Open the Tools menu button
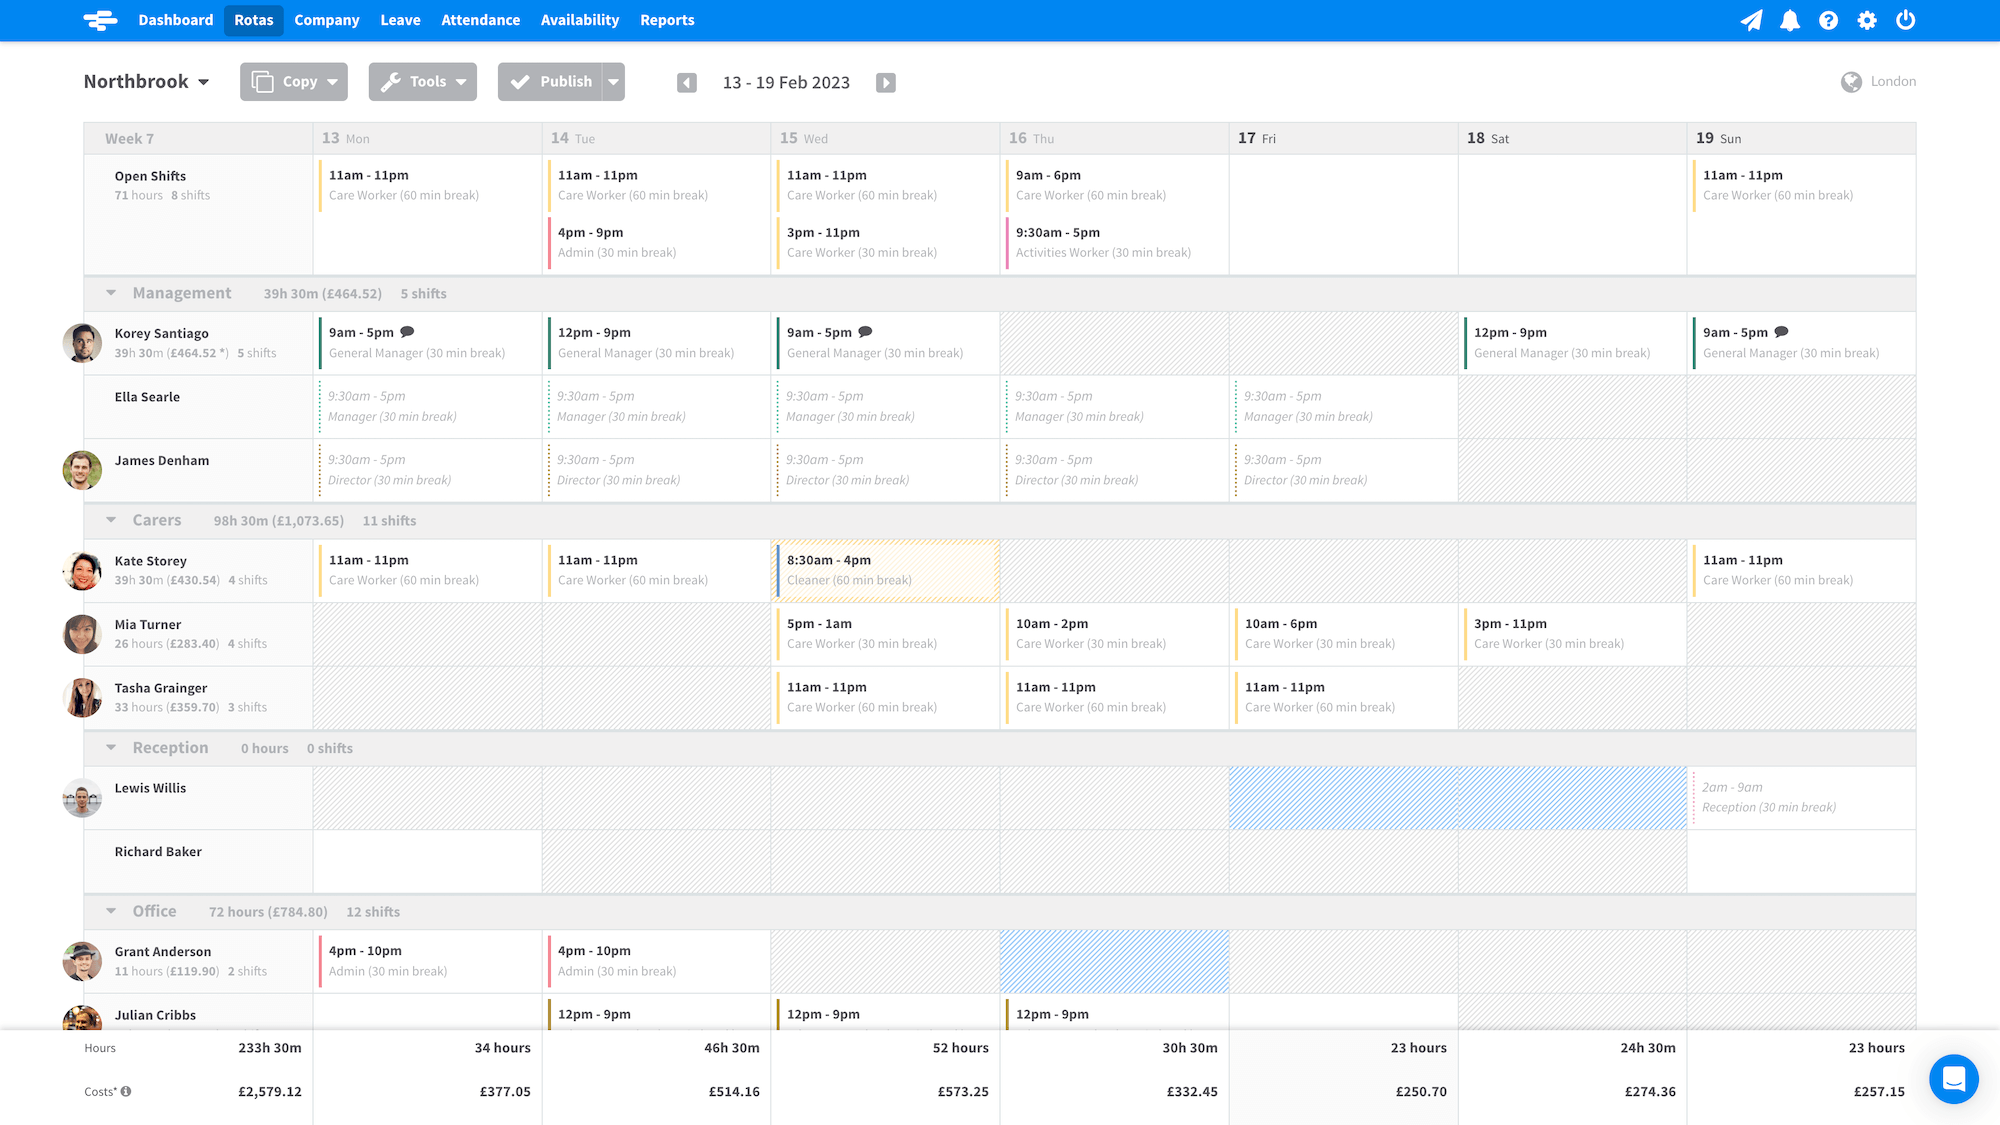The image size is (2000, 1125). click(x=422, y=82)
